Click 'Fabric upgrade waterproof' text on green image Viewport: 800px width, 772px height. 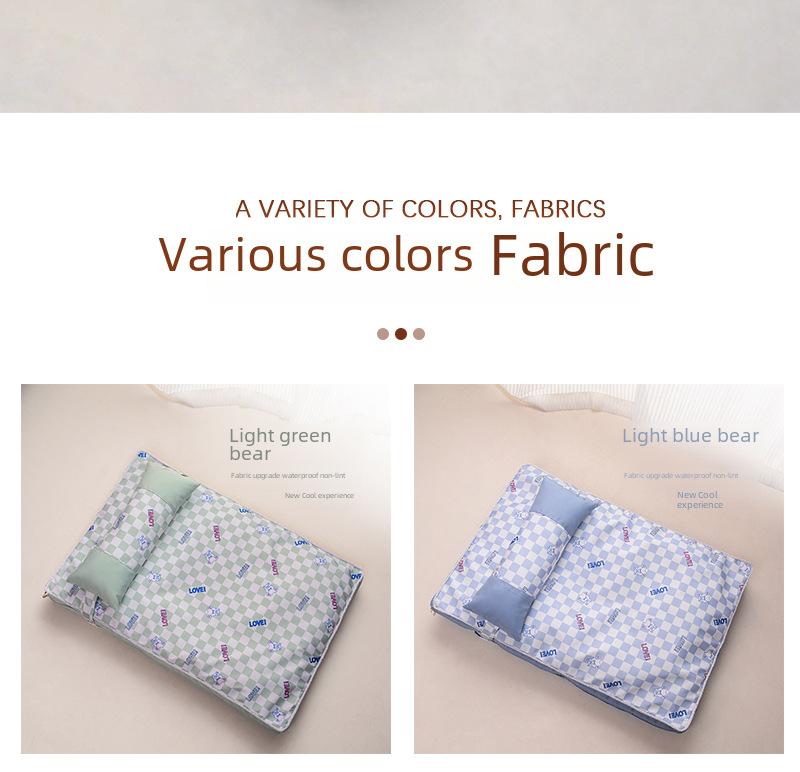pyautogui.click(x=288, y=476)
